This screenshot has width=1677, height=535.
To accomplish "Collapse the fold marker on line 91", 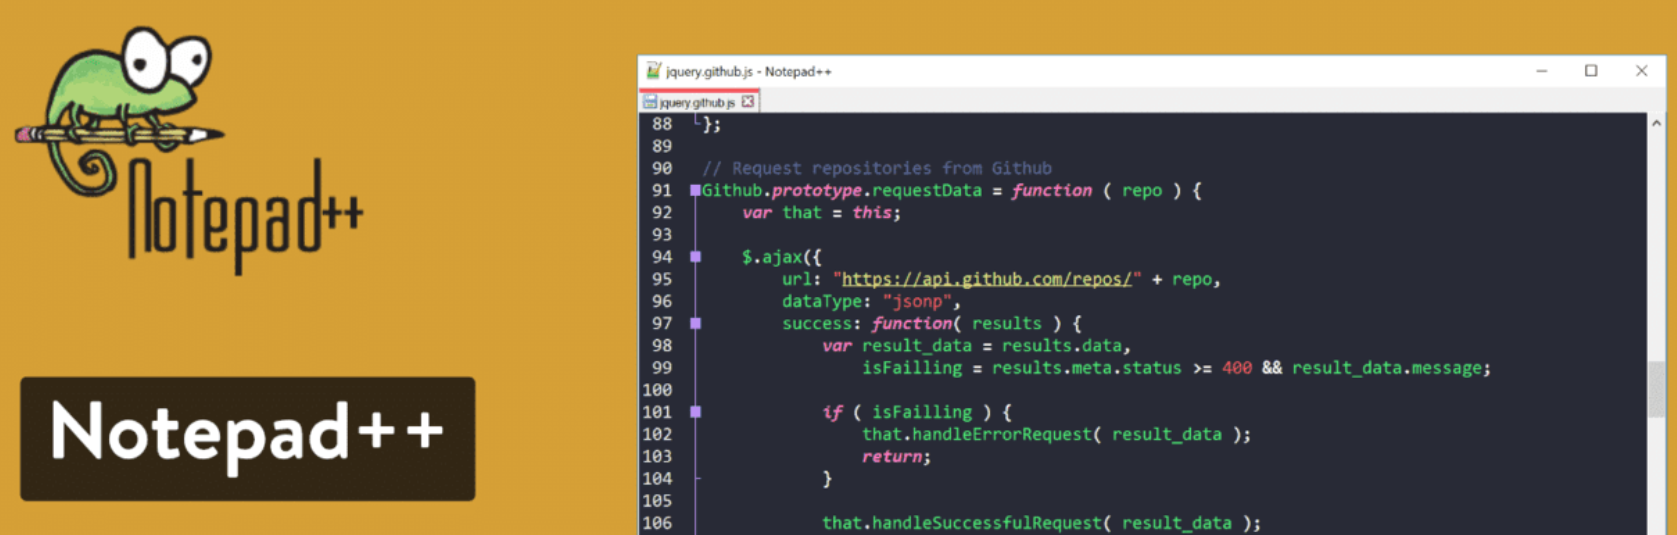I will tap(695, 190).
